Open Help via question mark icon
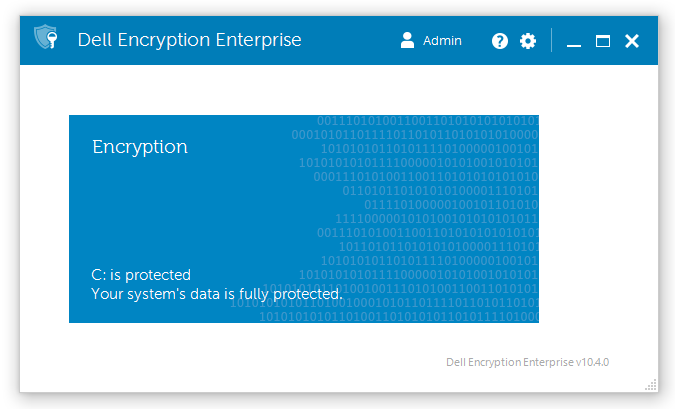The width and height of the screenshot is (675, 409). [x=500, y=41]
